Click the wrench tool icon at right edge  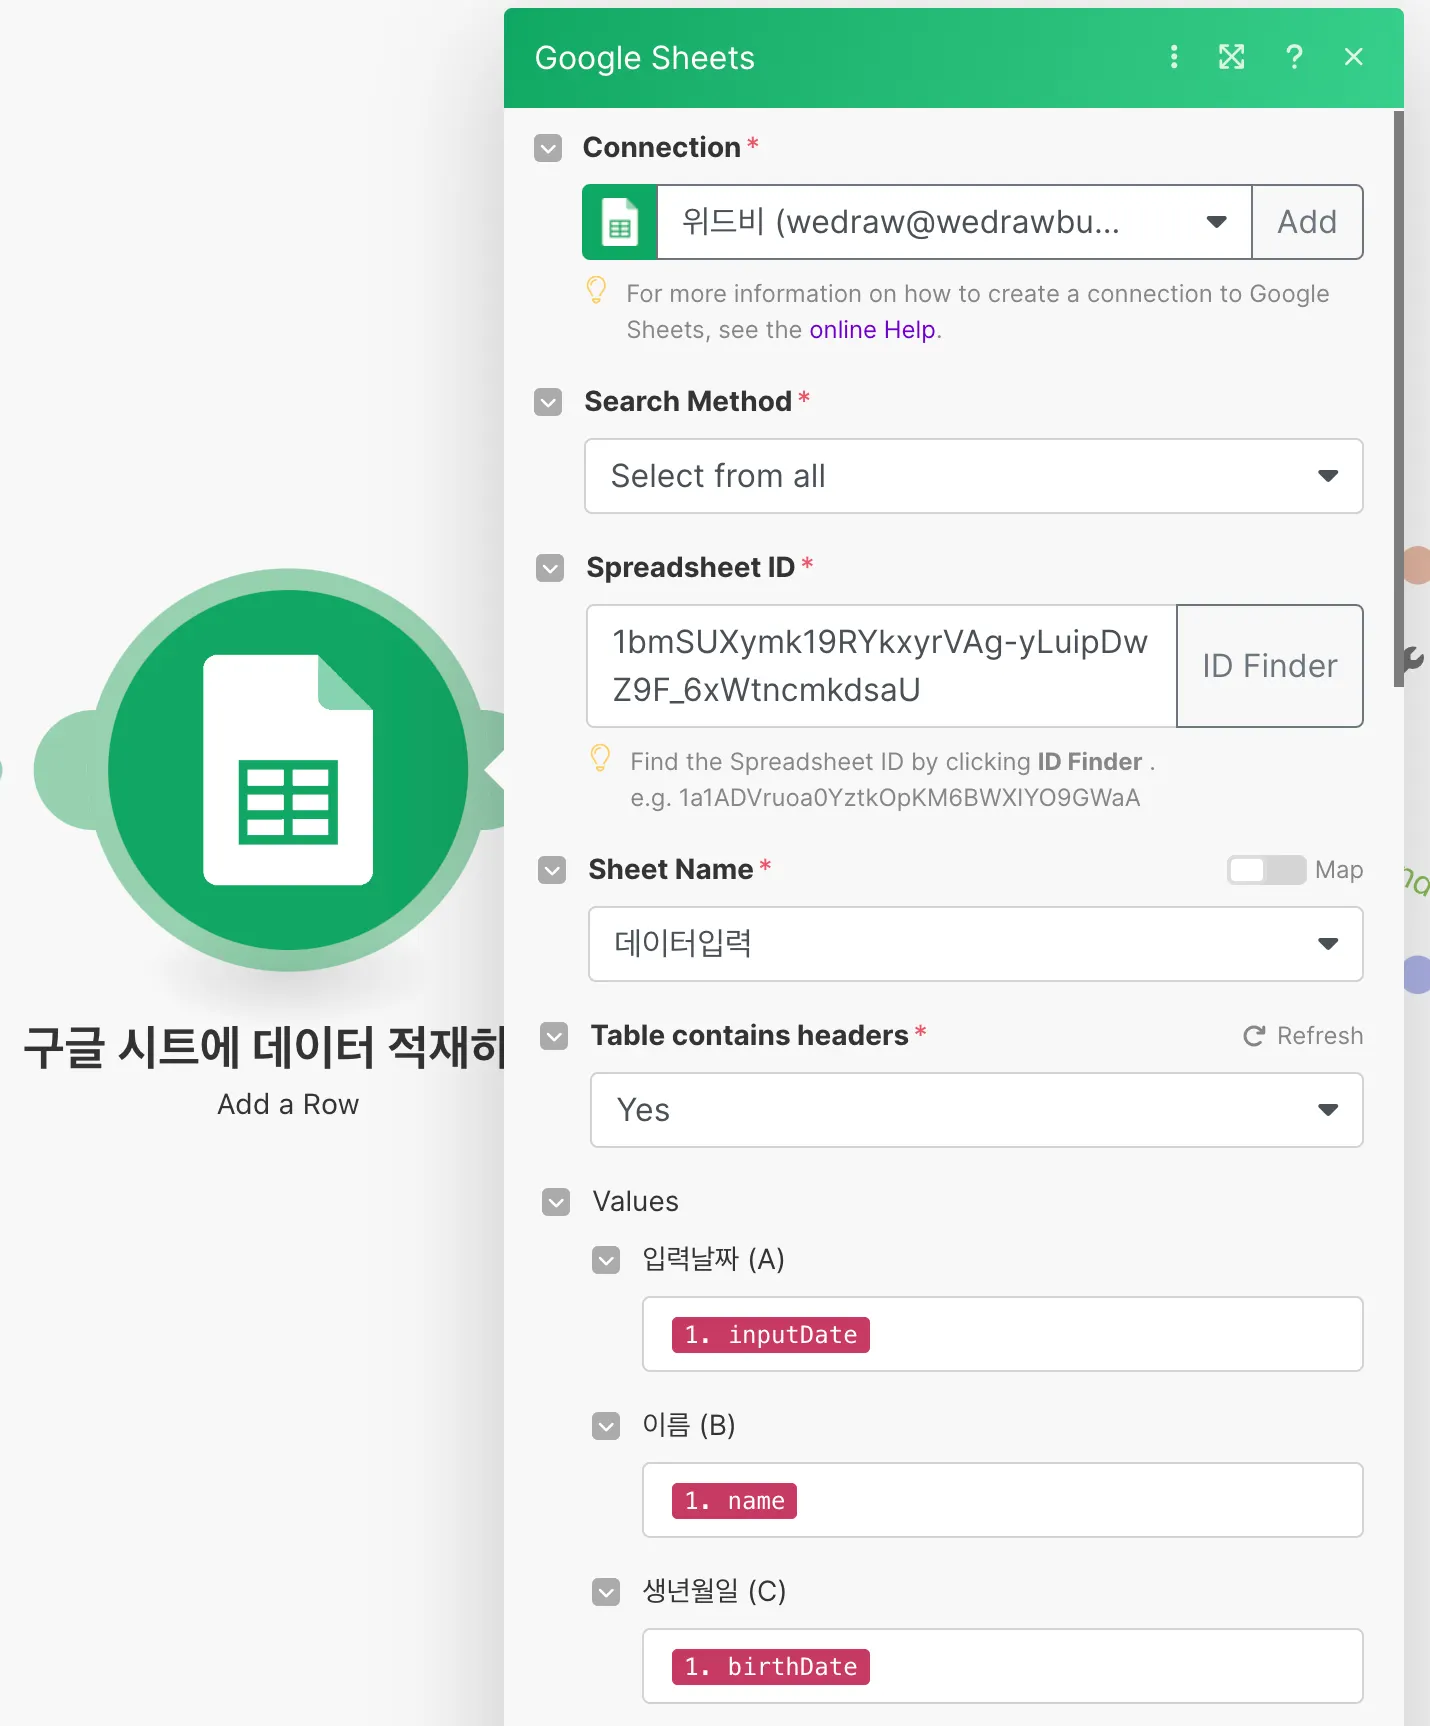[x=1413, y=660]
